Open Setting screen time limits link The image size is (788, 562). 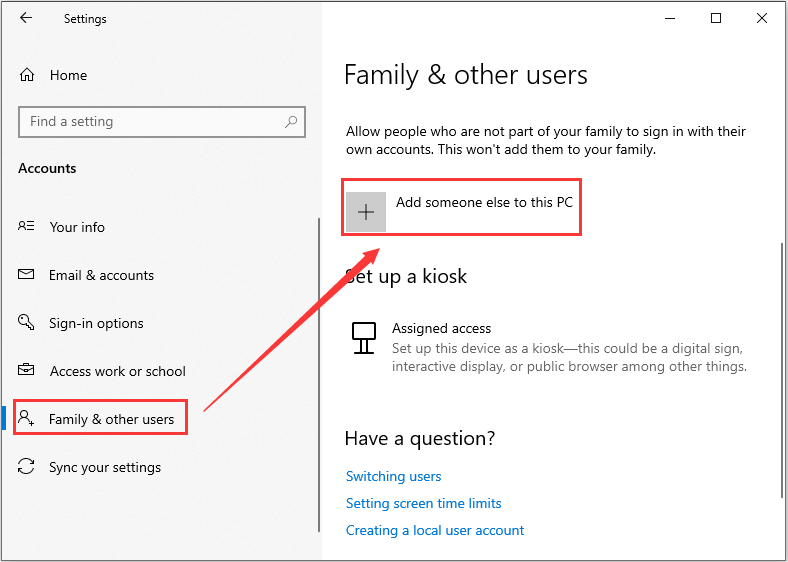click(423, 503)
